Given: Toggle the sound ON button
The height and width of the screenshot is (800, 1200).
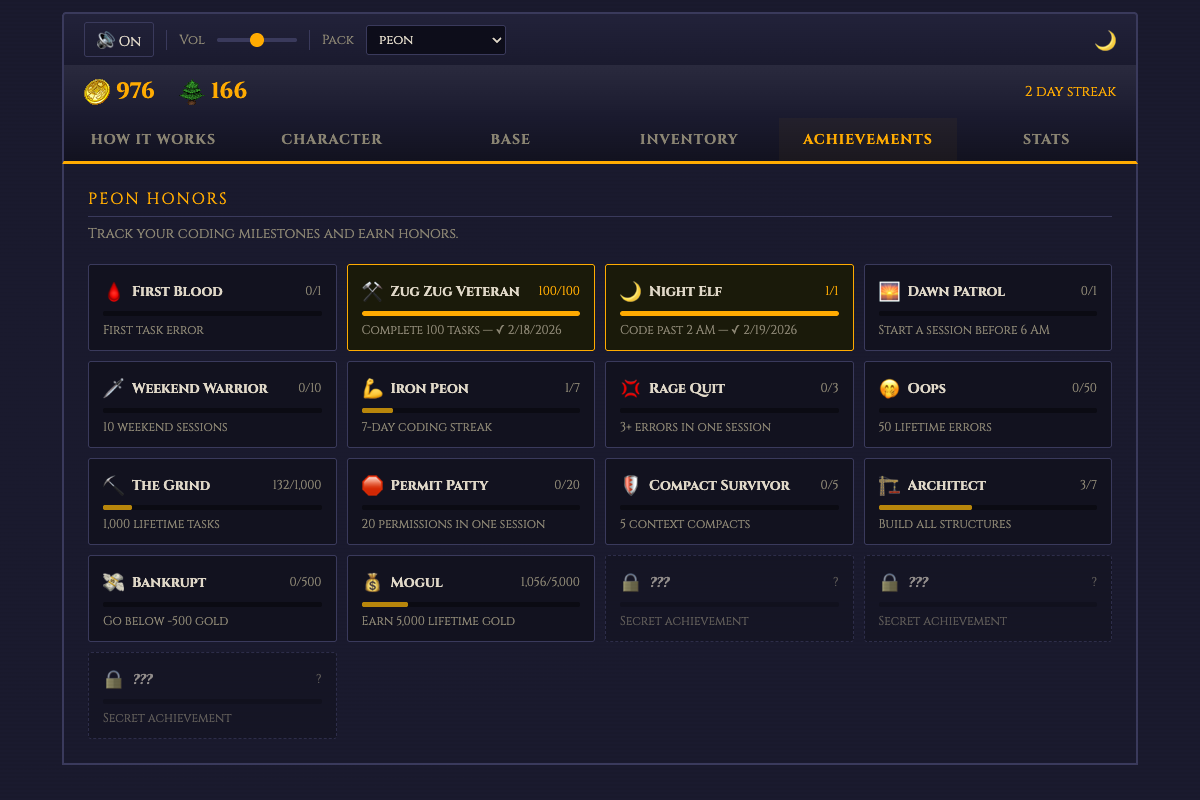Looking at the screenshot, I should click(x=119, y=40).
